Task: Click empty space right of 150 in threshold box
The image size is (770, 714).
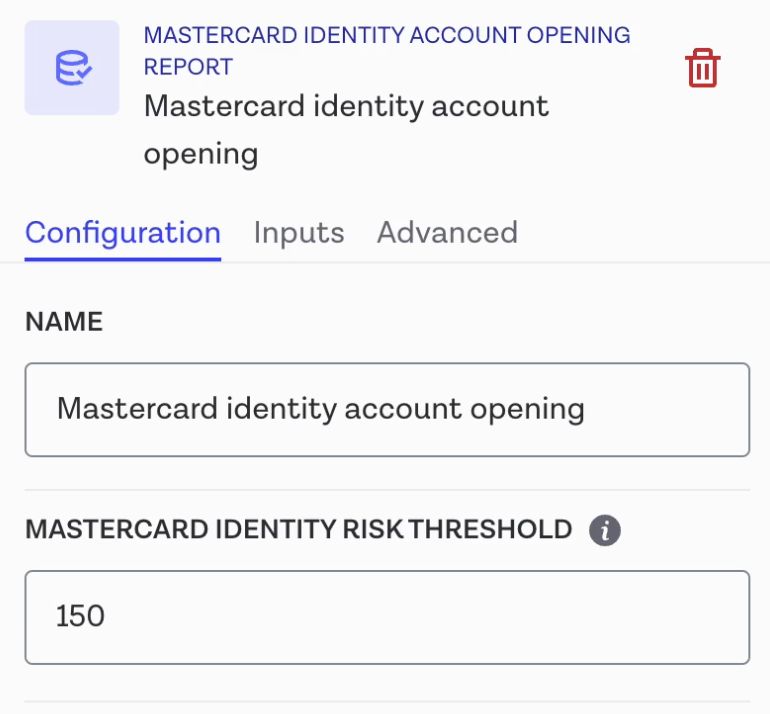Action: coord(450,616)
